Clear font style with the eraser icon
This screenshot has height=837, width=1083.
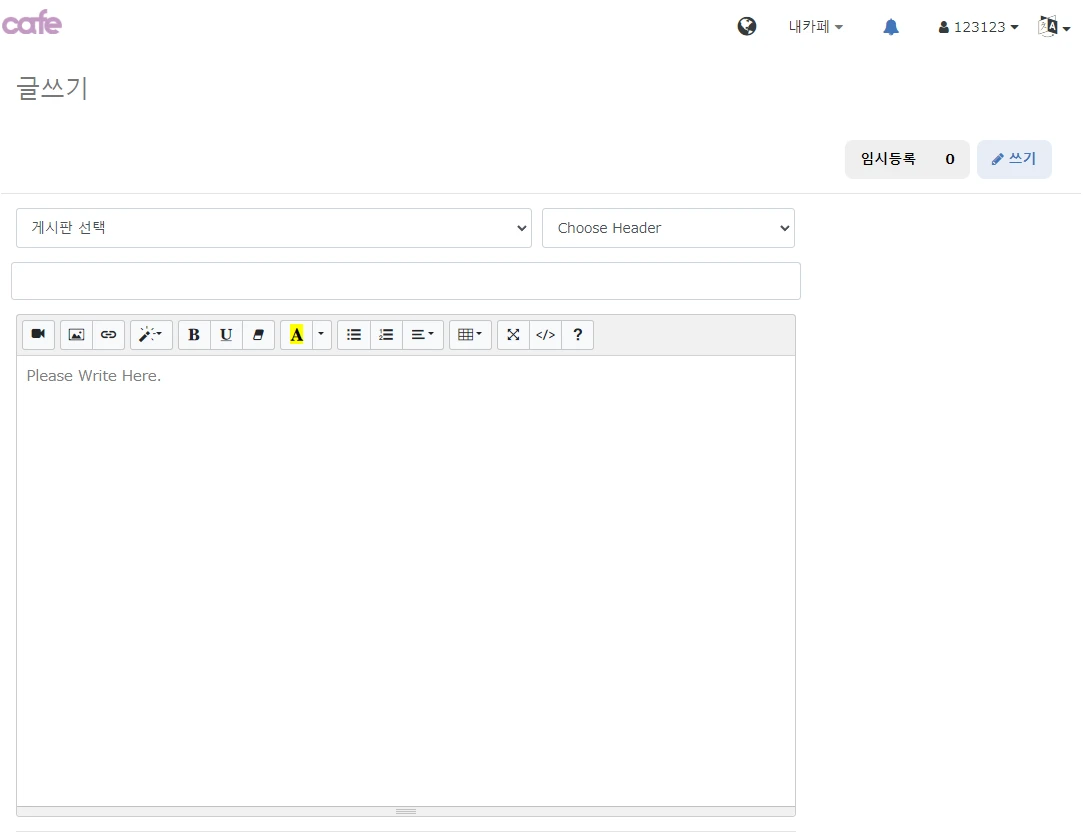pyautogui.click(x=258, y=335)
